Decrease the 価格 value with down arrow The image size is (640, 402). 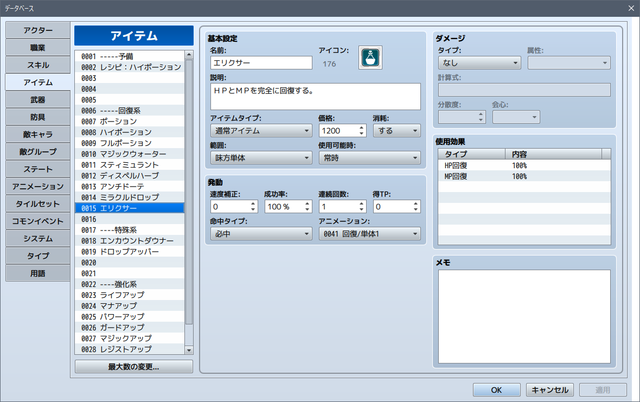(x=361, y=134)
